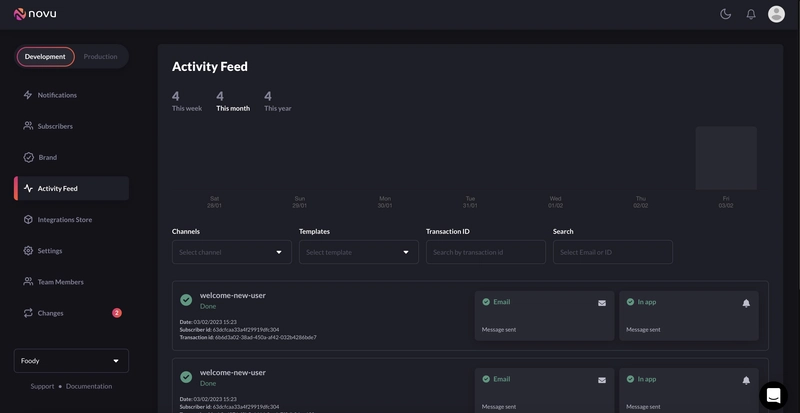Select the Development environment
The image size is (800, 413).
click(45, 57)
